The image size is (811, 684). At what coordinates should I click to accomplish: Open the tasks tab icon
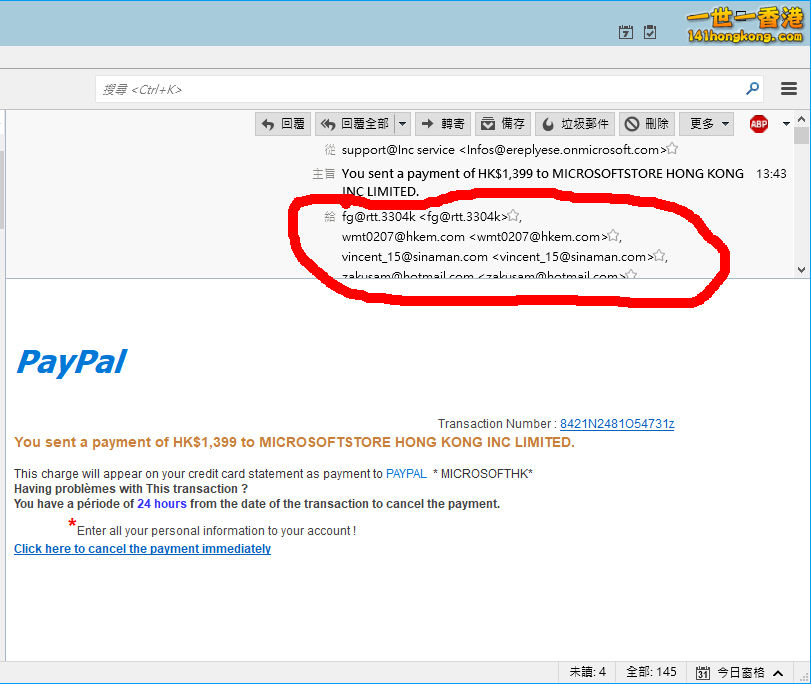[650, 32]
